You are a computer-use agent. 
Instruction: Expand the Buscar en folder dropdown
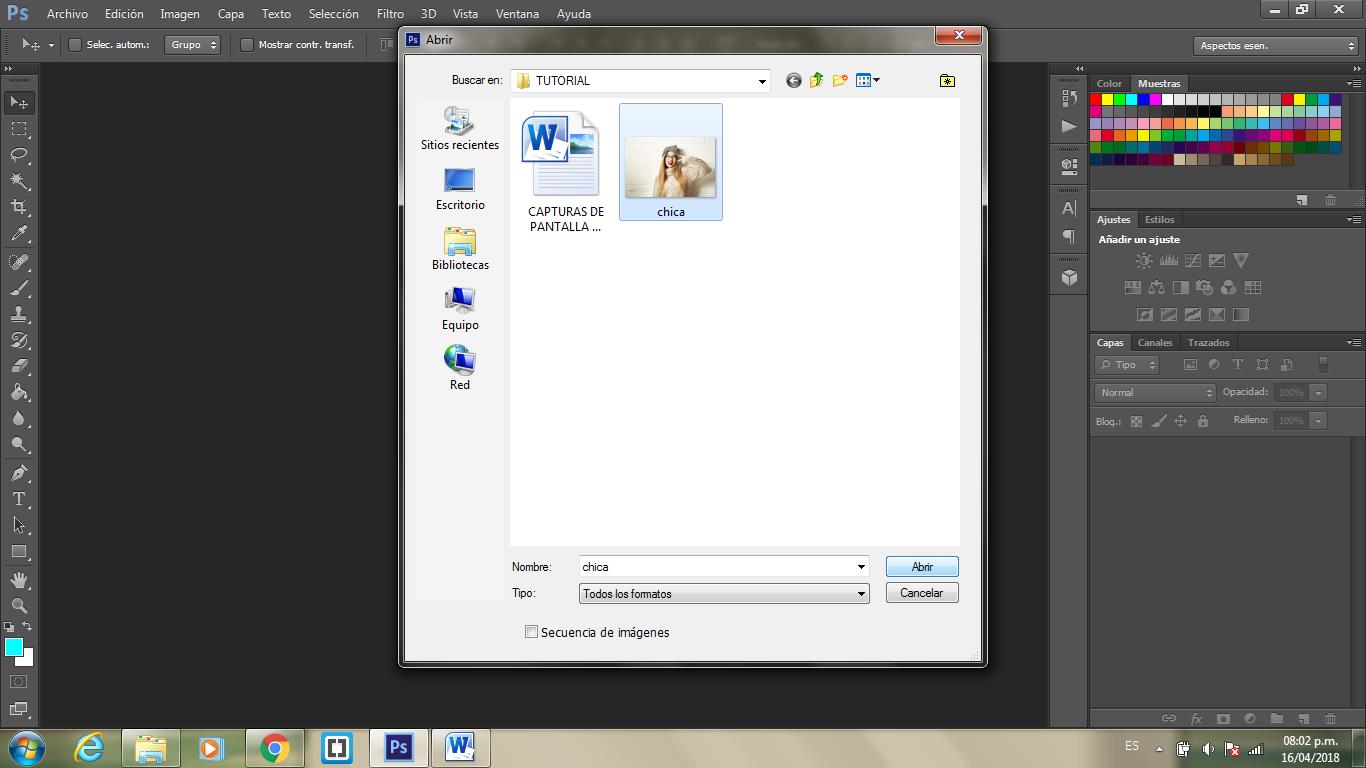[x=762, y=81]
